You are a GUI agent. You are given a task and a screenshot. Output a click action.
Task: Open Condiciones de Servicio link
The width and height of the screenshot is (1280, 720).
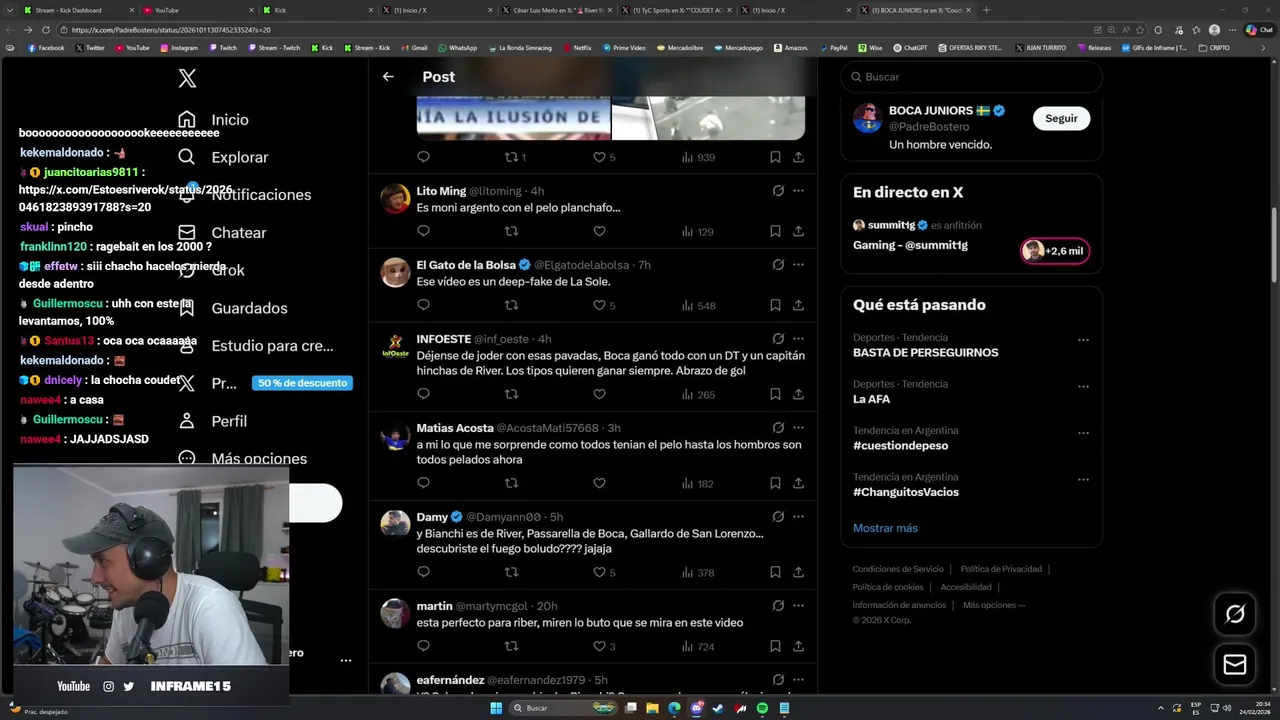[898, 569]
